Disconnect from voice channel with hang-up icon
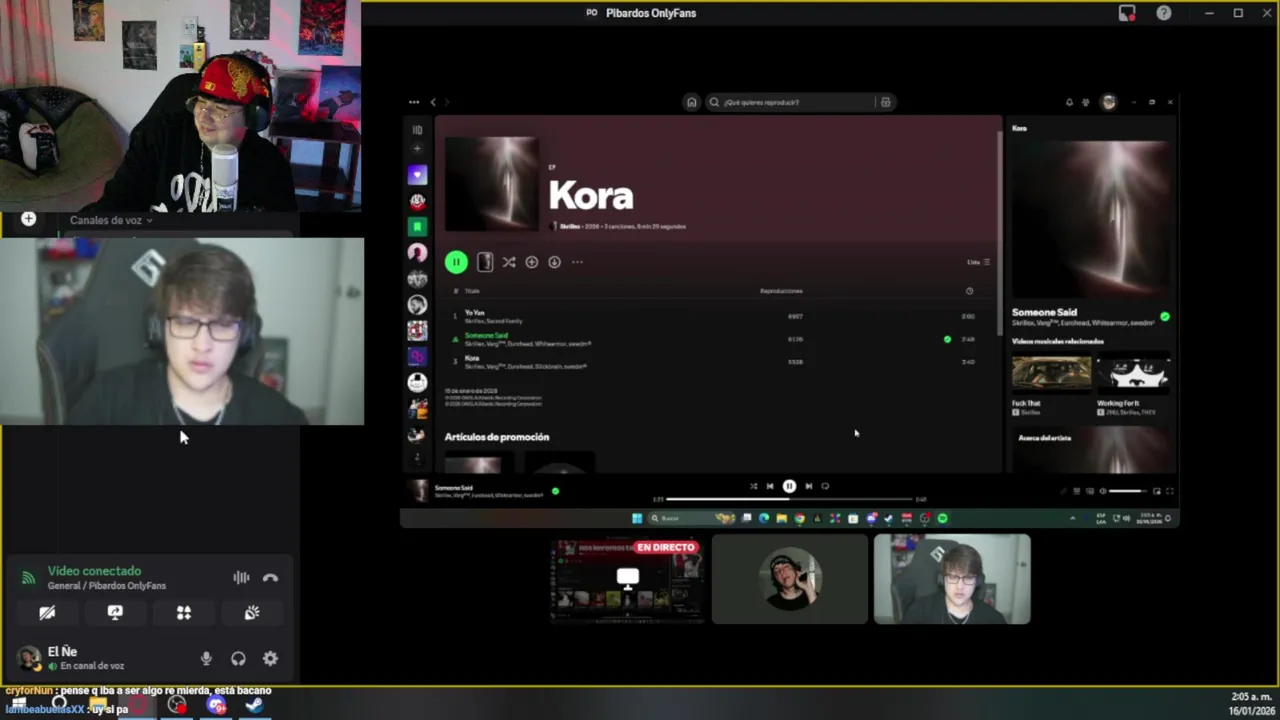 click(270, 577)
